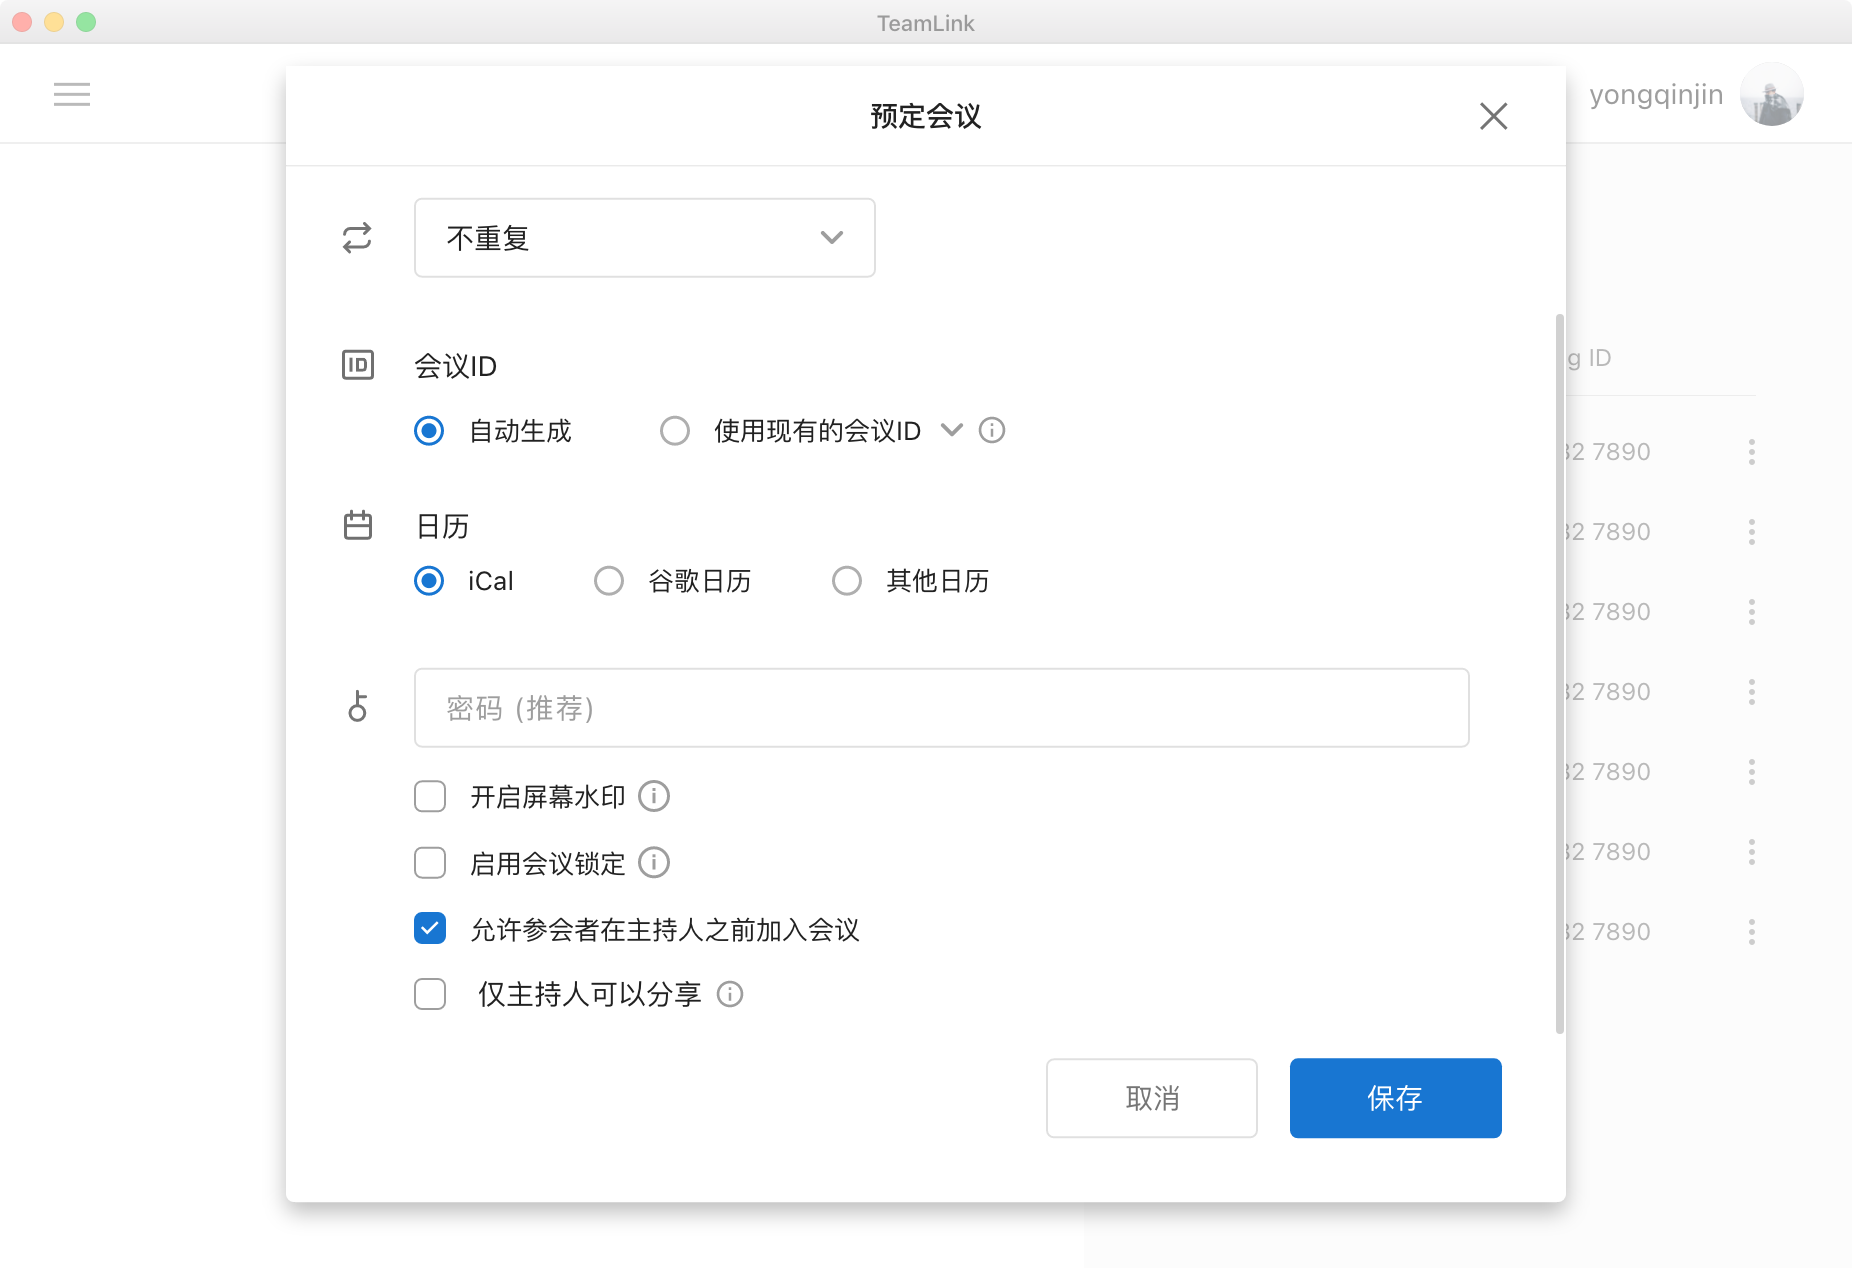
Task: Click the 保存 button
Action: tap(1395, 1098)
